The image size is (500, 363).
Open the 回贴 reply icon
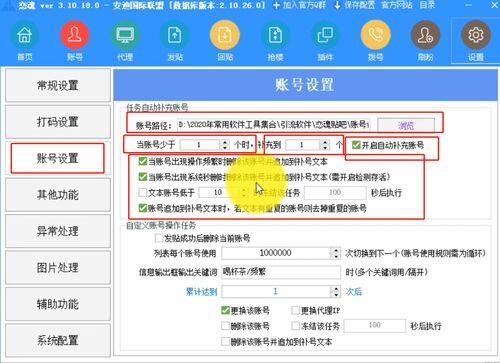coord(225,35)
